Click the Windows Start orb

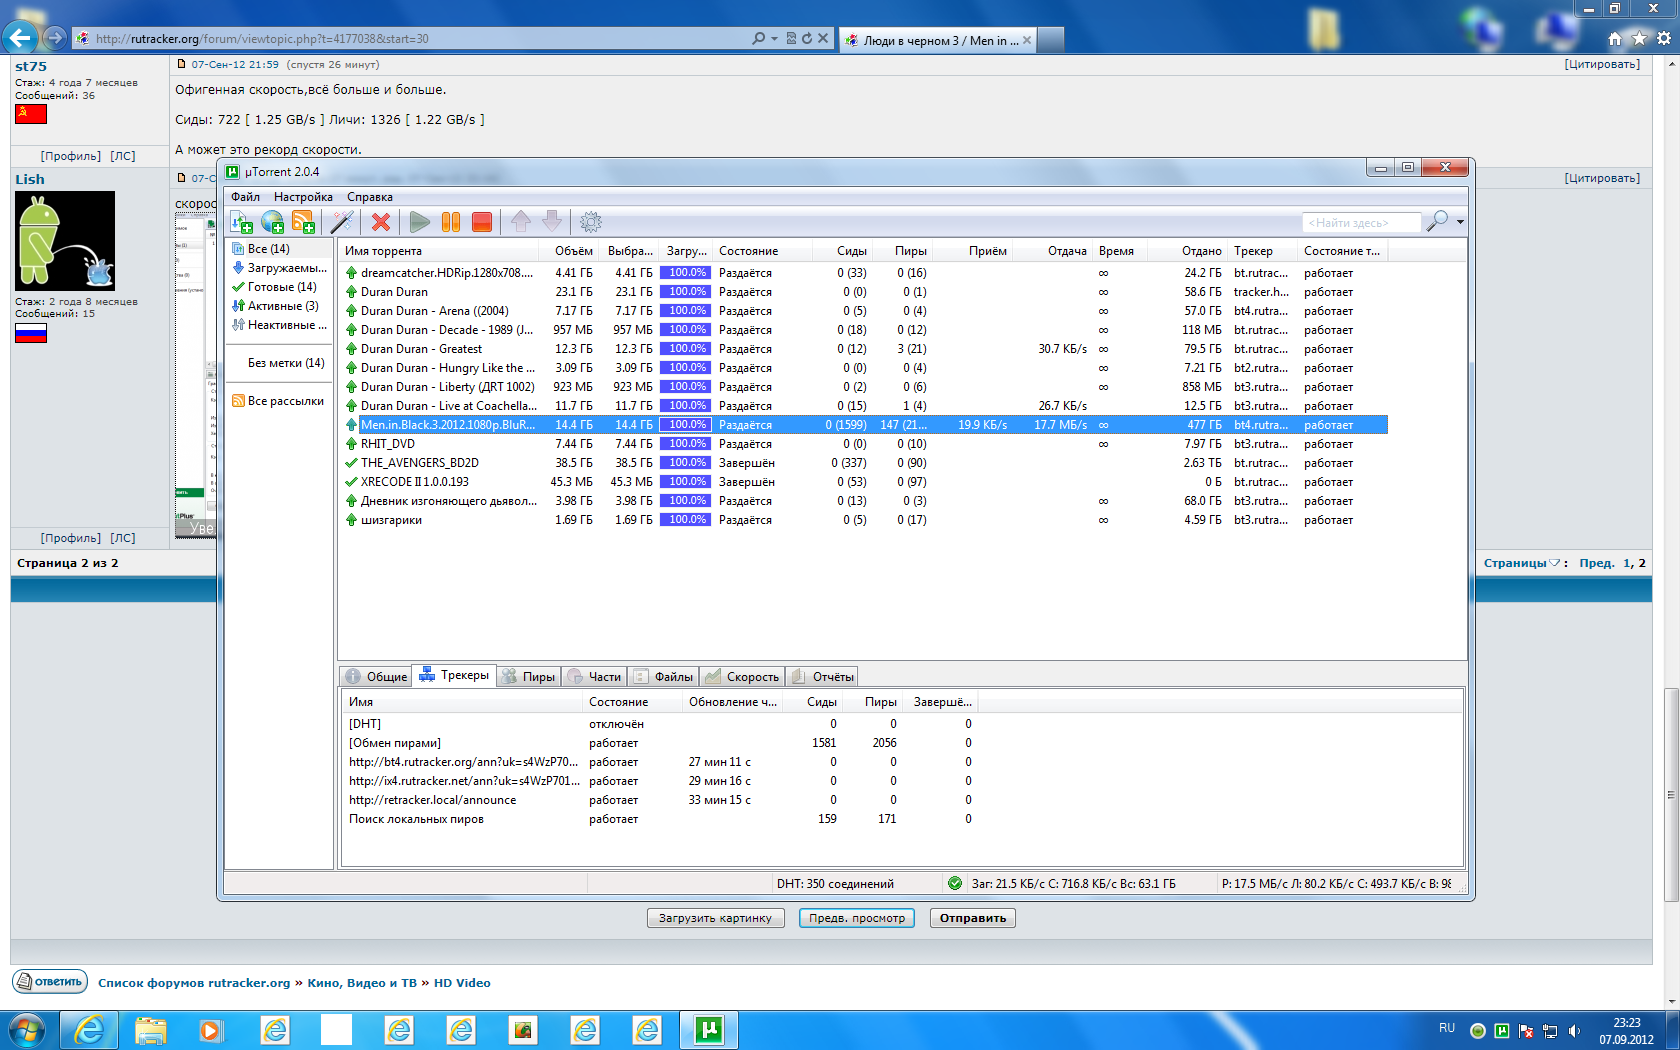(25, 1030)
